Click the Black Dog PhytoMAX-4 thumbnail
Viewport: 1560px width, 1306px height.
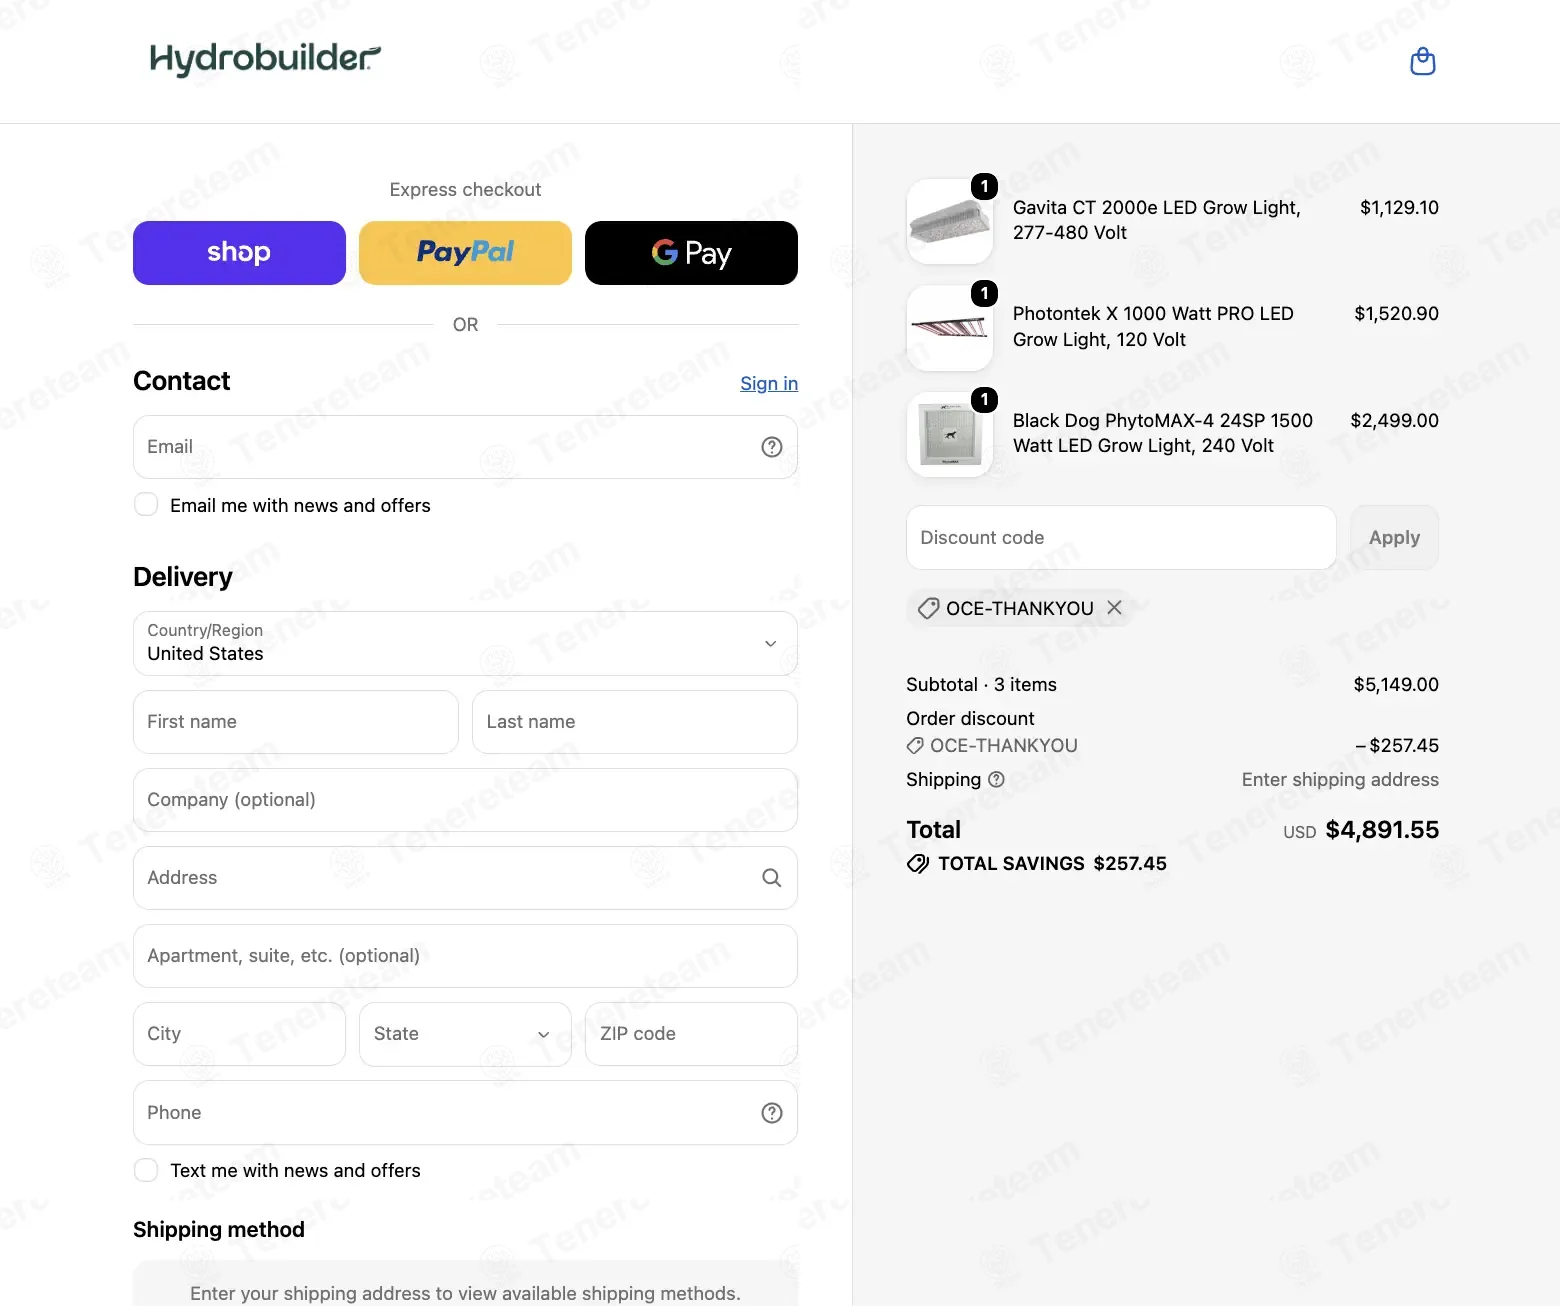pos(950,434)
